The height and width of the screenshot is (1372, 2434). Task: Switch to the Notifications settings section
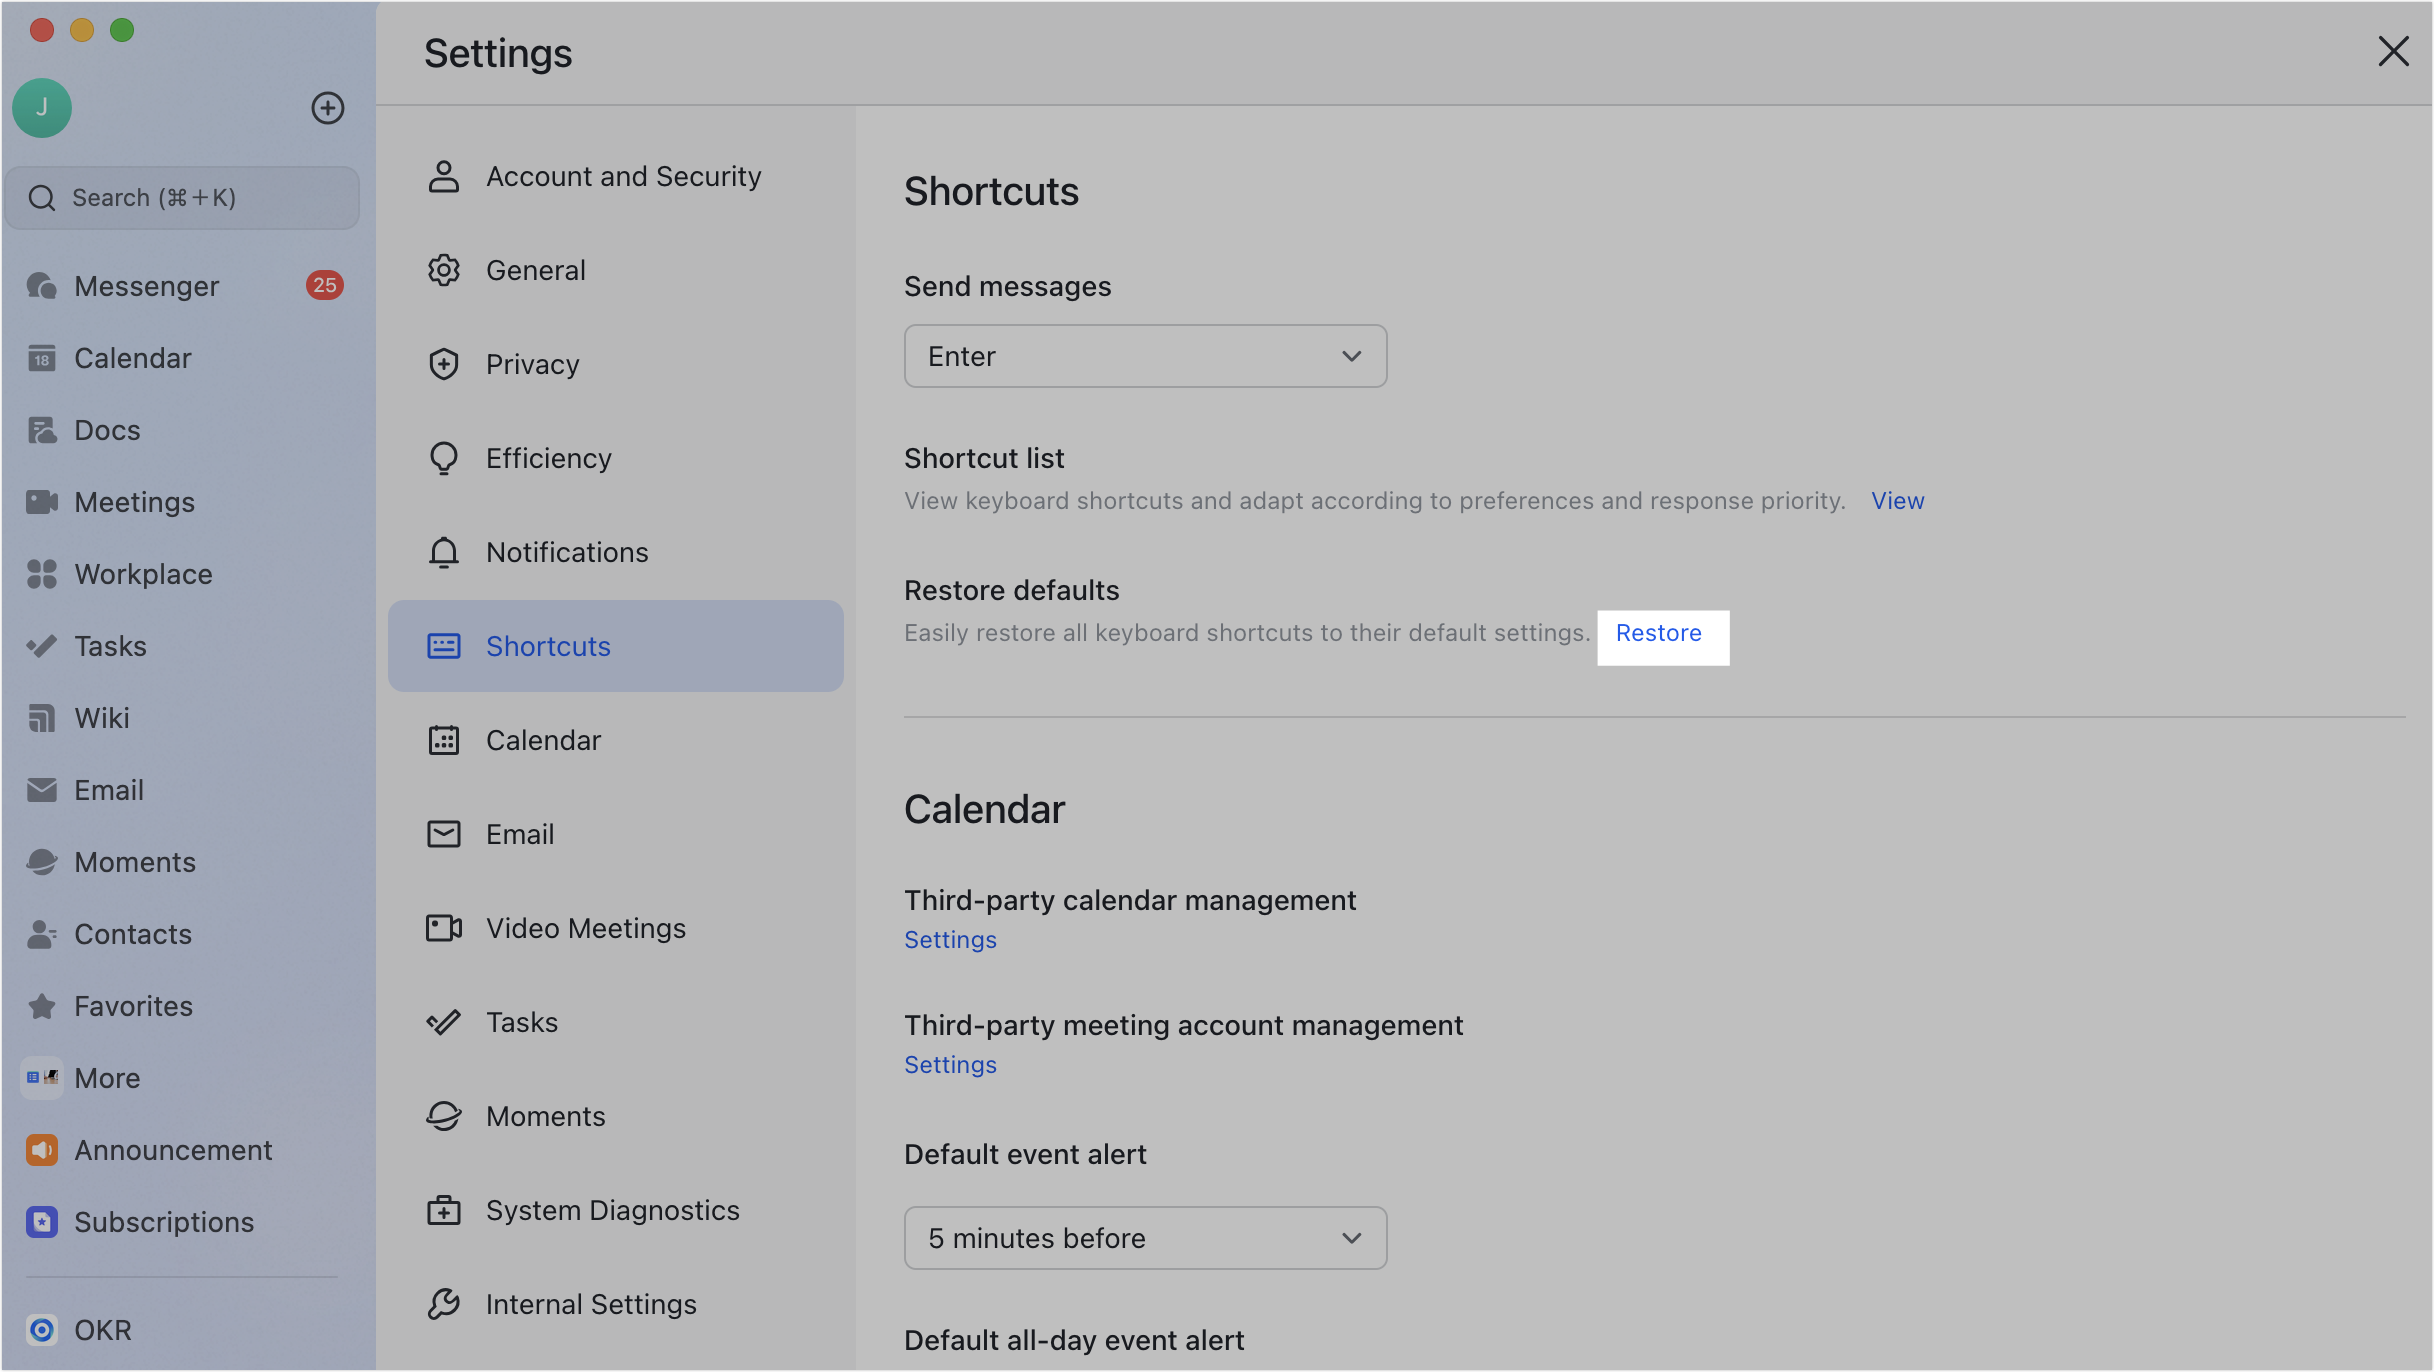[x=566, y=551]
